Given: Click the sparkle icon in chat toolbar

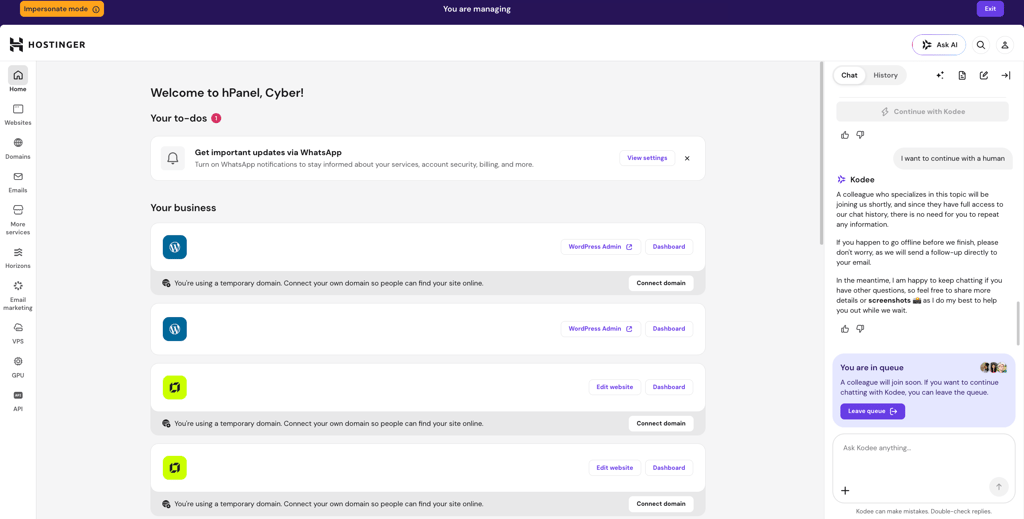Looking at the screenshot, I should point(940,75).
